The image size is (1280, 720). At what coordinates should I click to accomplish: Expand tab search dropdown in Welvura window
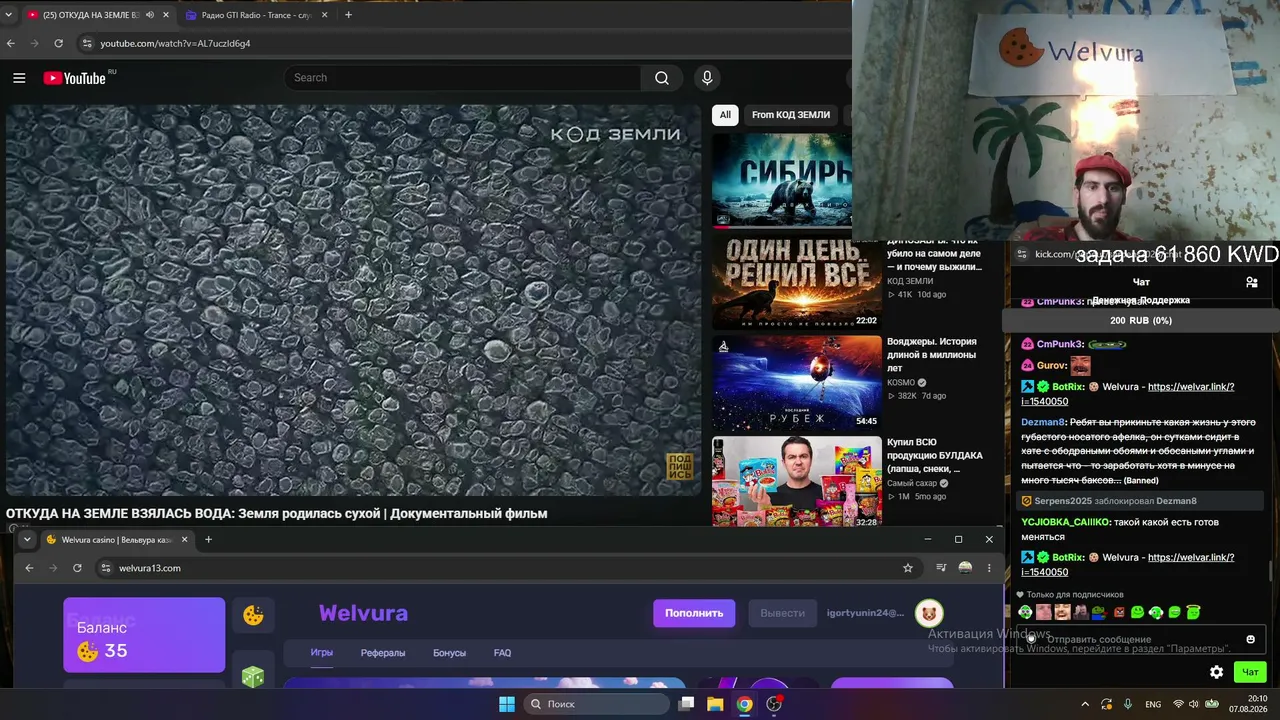pos(27,540)
